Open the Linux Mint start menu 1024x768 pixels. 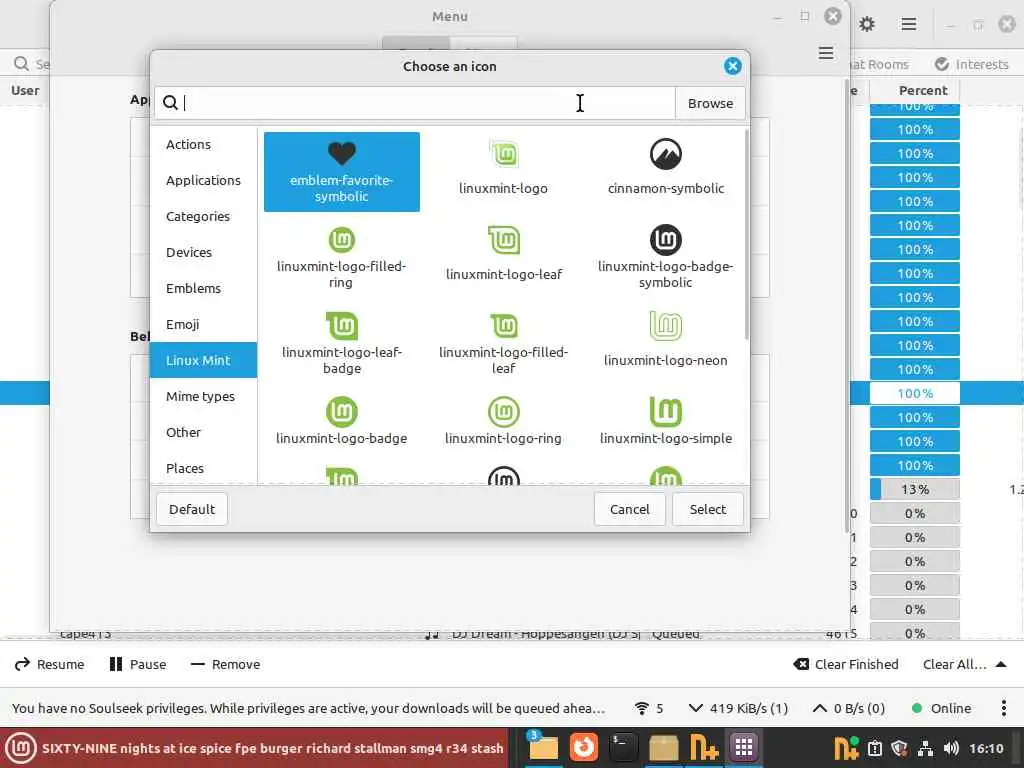pyautogui.click(x=20, y=748)
